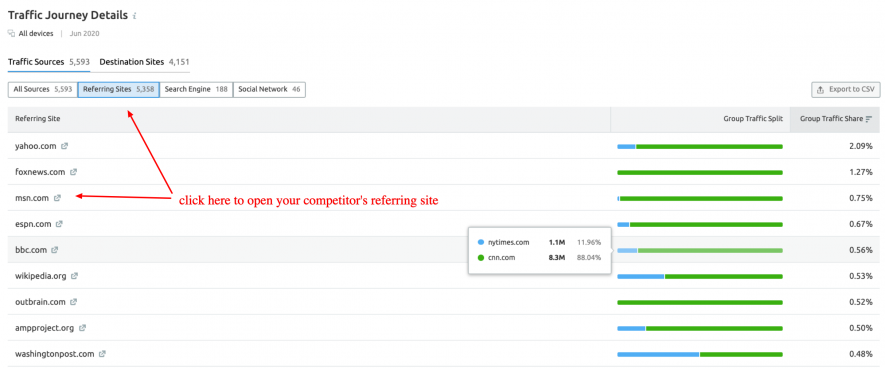Viewport: 885px width, 368px height.
Task: Switch to Traffic Sources tab
Action: point(49,62)
